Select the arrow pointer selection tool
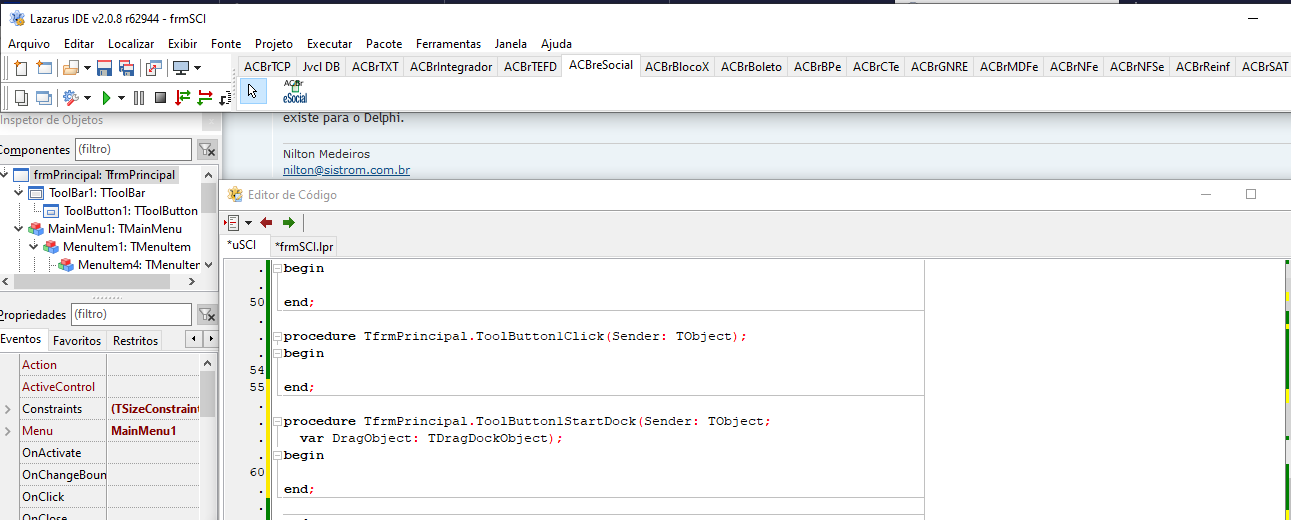1291x520 pixels. pyautogui.click(x=254, y=91)
